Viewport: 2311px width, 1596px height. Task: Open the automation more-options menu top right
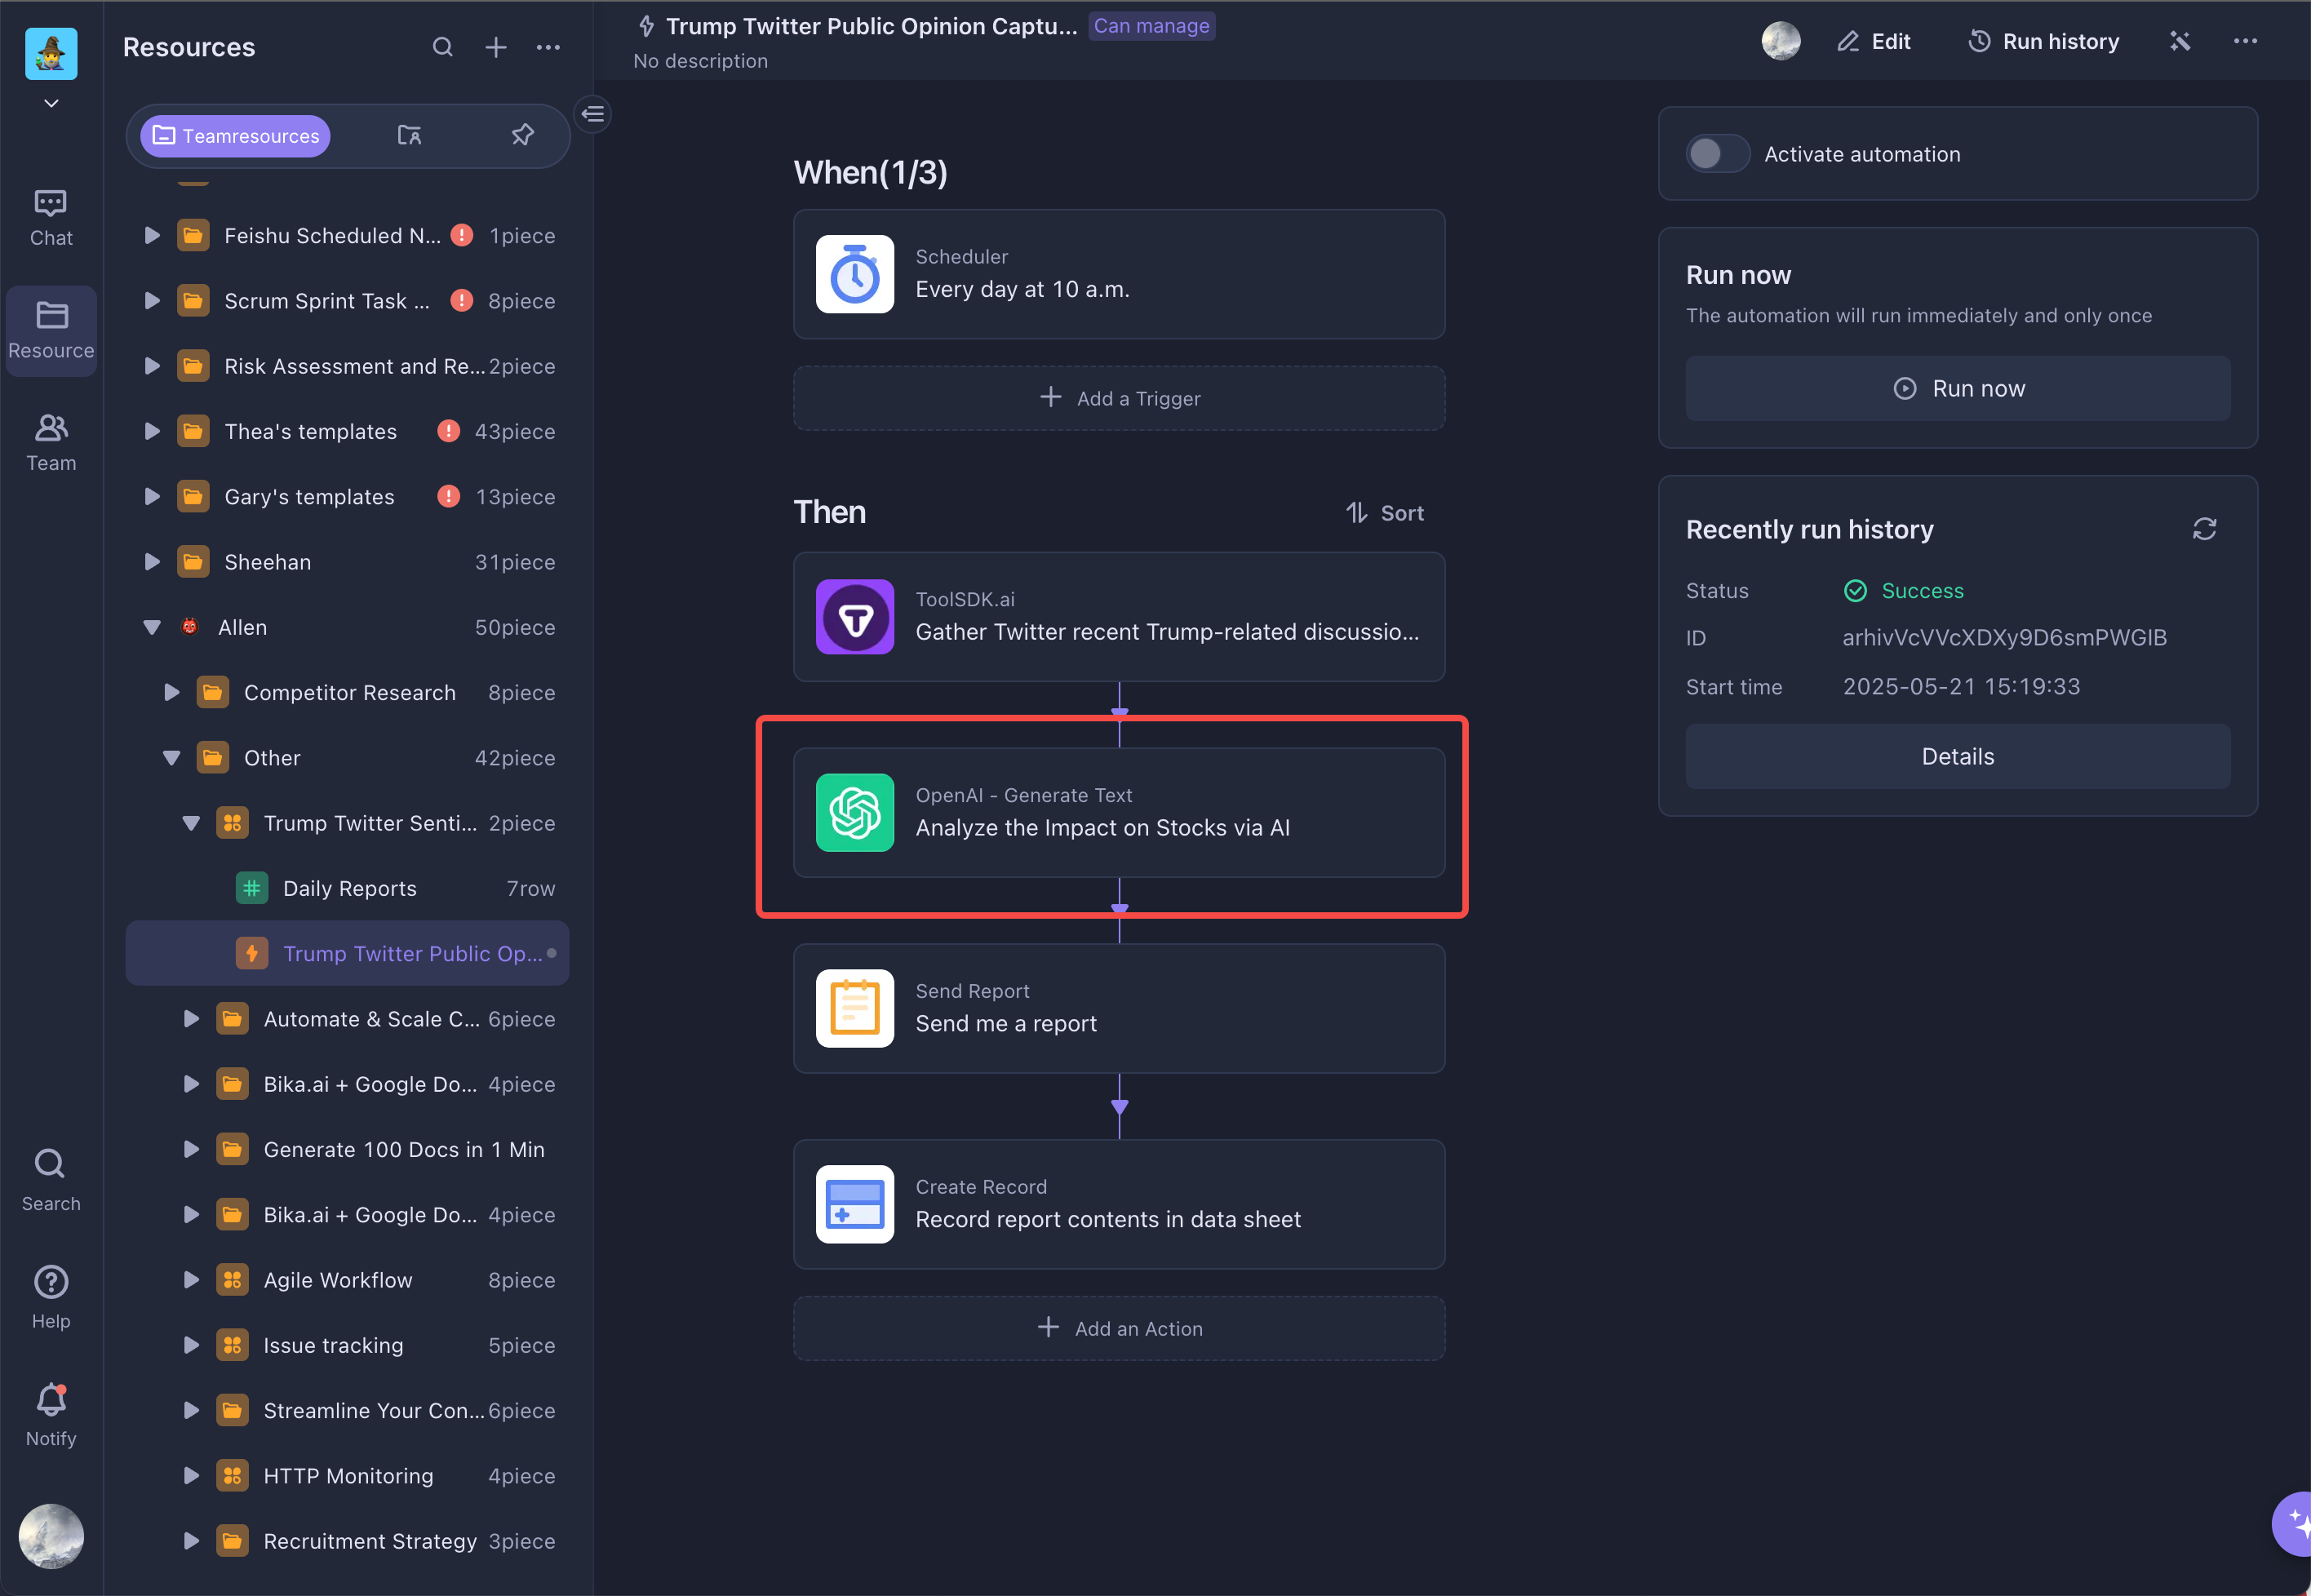[2245, 41]
